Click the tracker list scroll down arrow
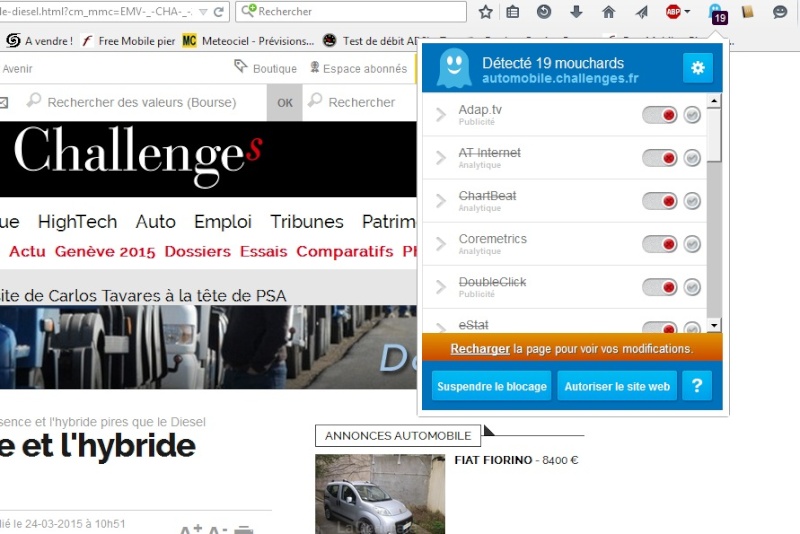This screenshot has width=800, height=534. pyautogui.click(x=714, y=325)
